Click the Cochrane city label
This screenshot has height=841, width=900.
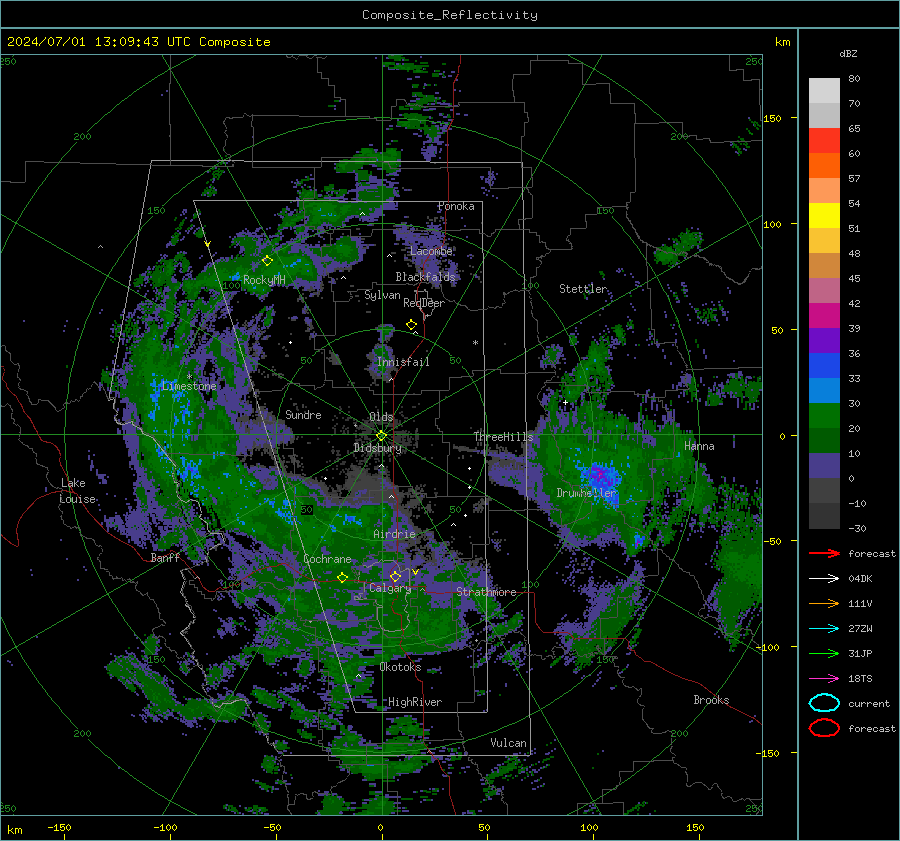tap(327, 559)
